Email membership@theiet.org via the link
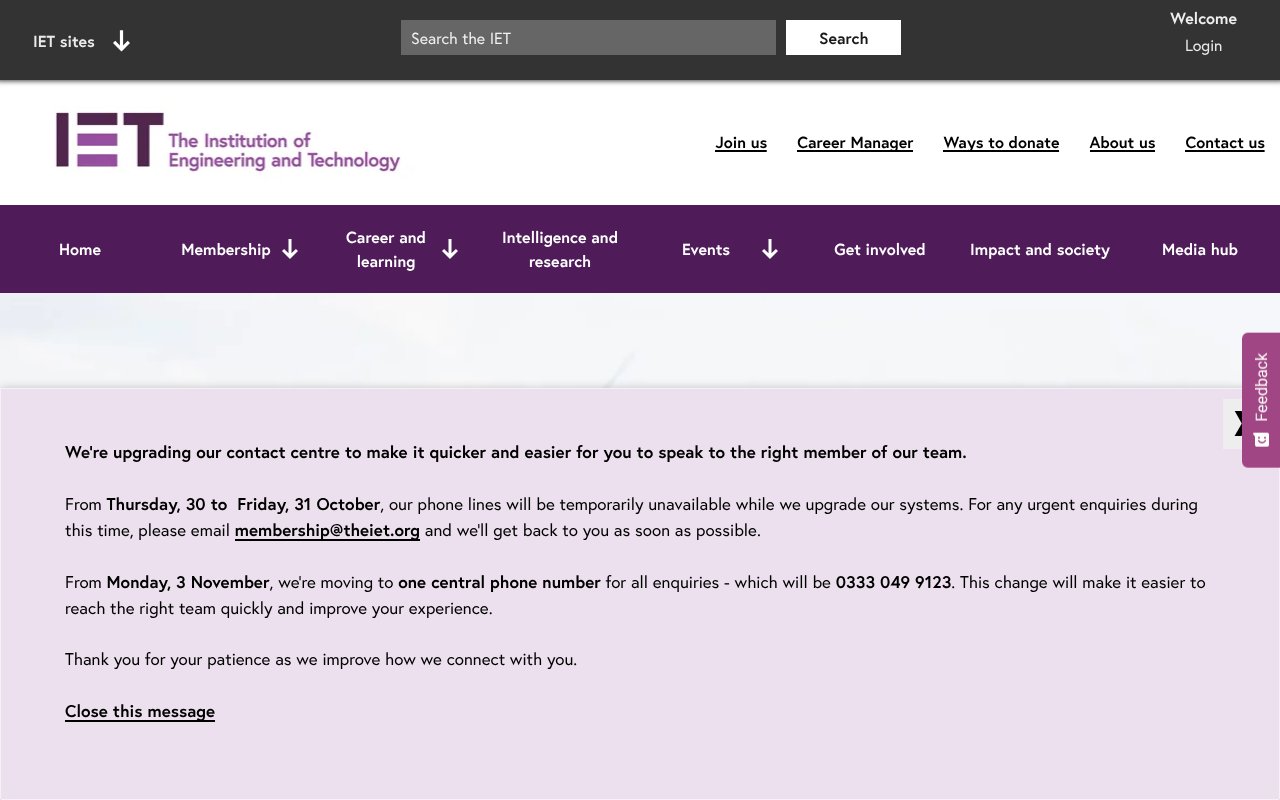 point(327,530)
